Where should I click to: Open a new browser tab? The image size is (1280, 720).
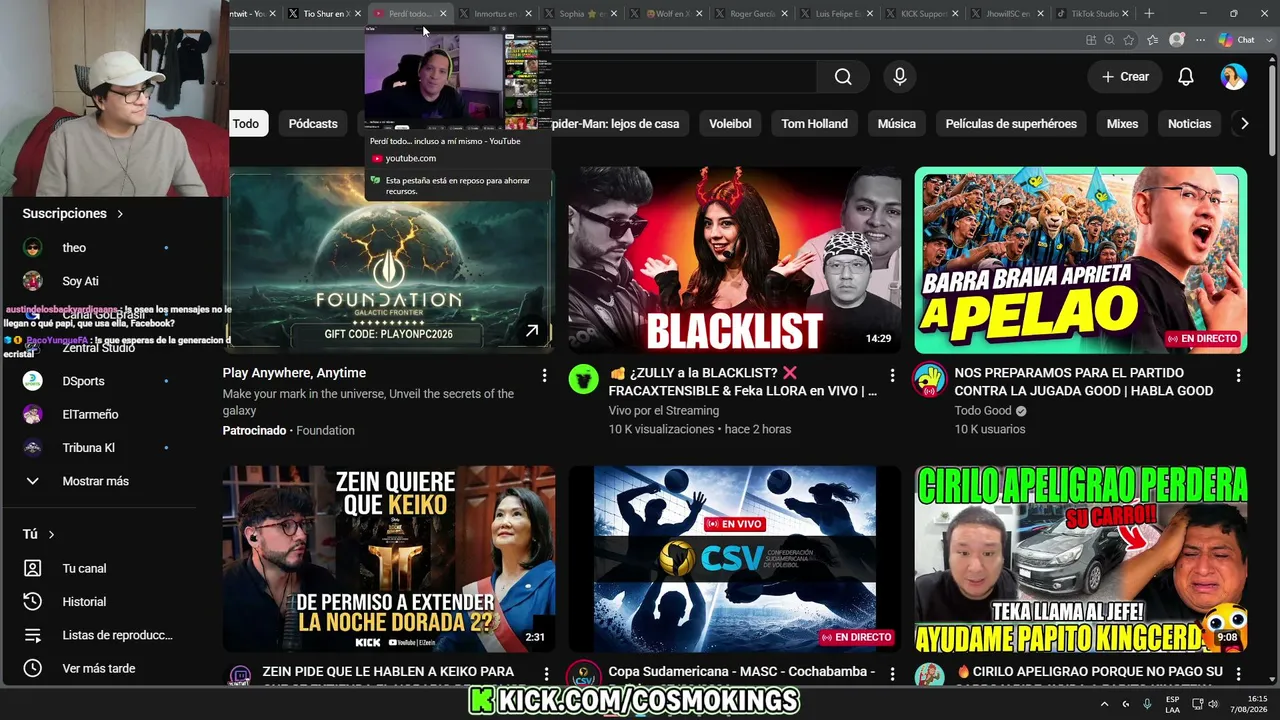point(1149,14)
